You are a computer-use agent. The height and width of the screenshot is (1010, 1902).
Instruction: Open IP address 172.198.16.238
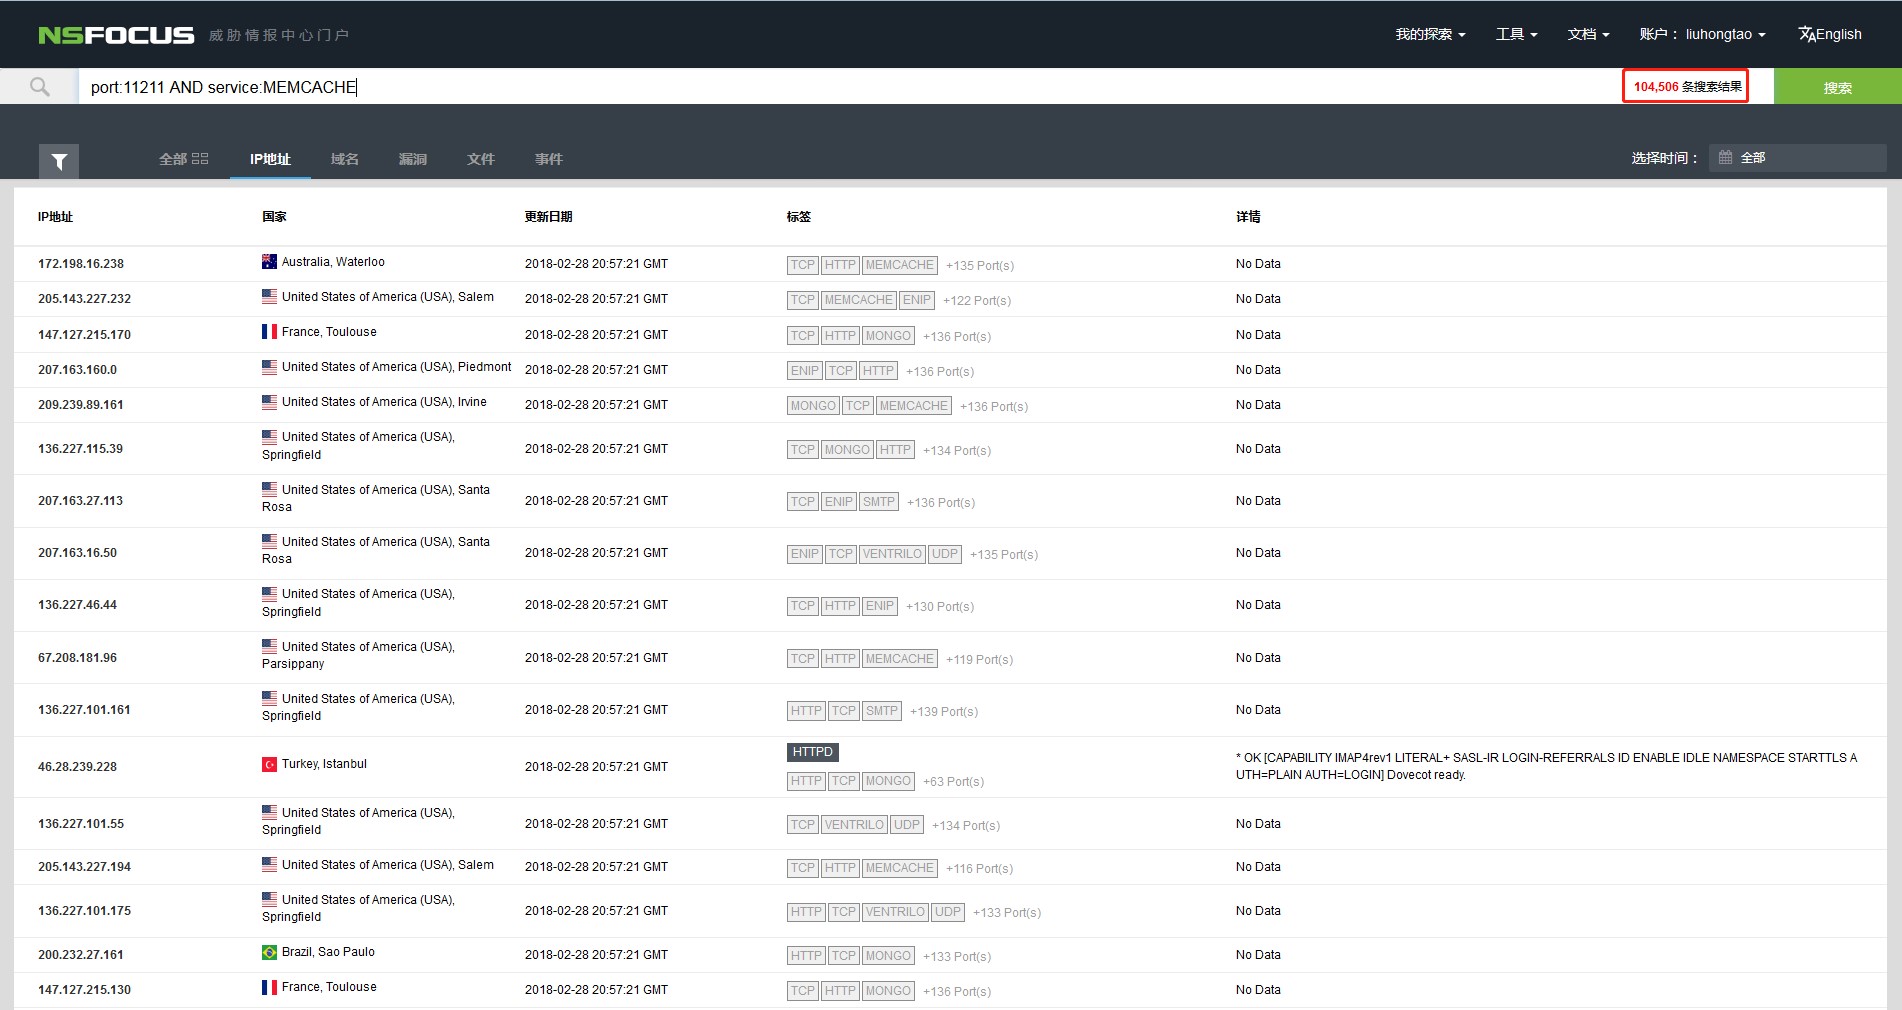click(81, 264)
